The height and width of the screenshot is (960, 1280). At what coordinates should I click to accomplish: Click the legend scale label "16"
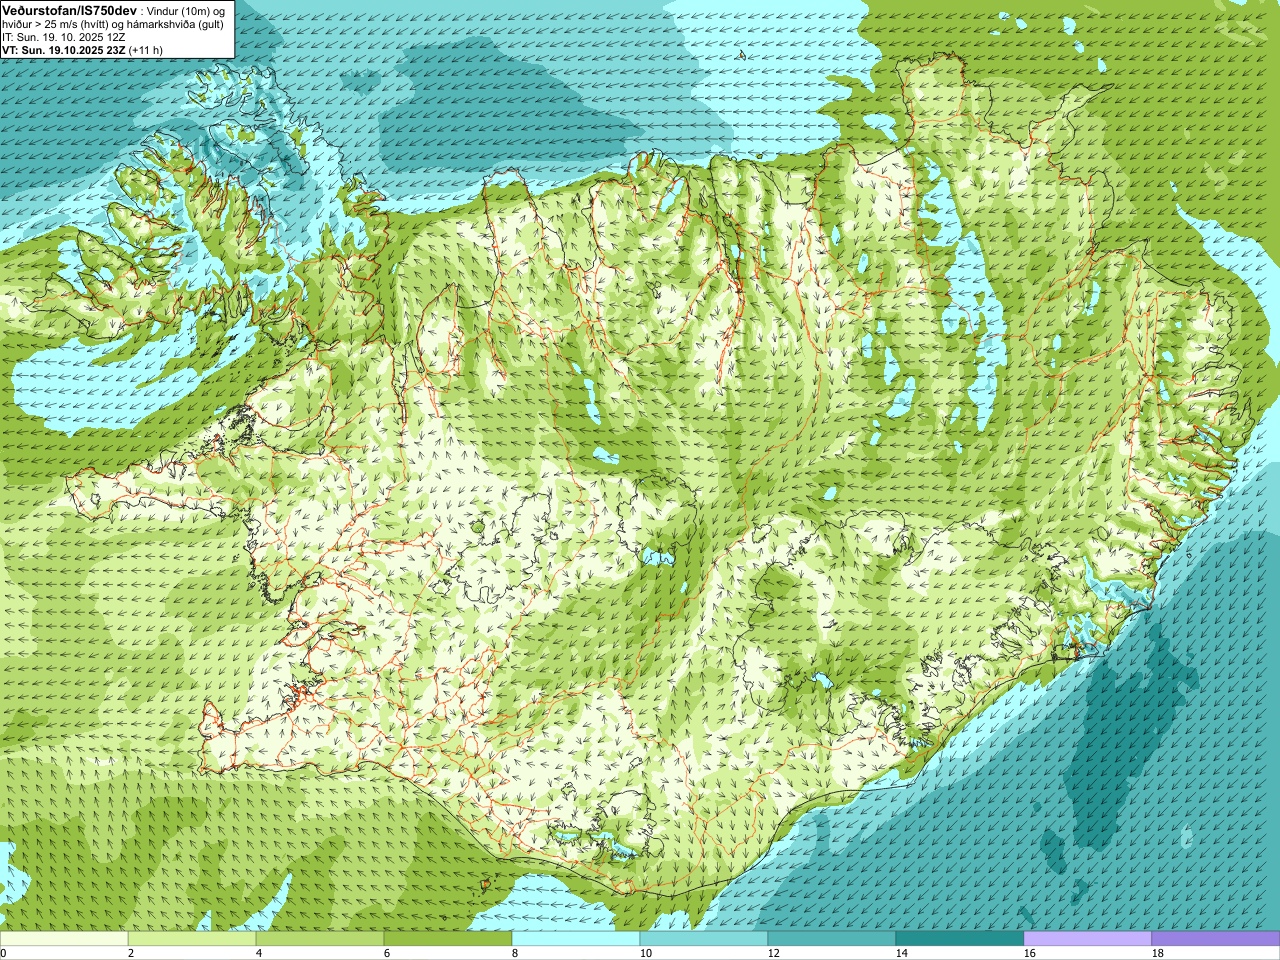tap(1029, 954)
